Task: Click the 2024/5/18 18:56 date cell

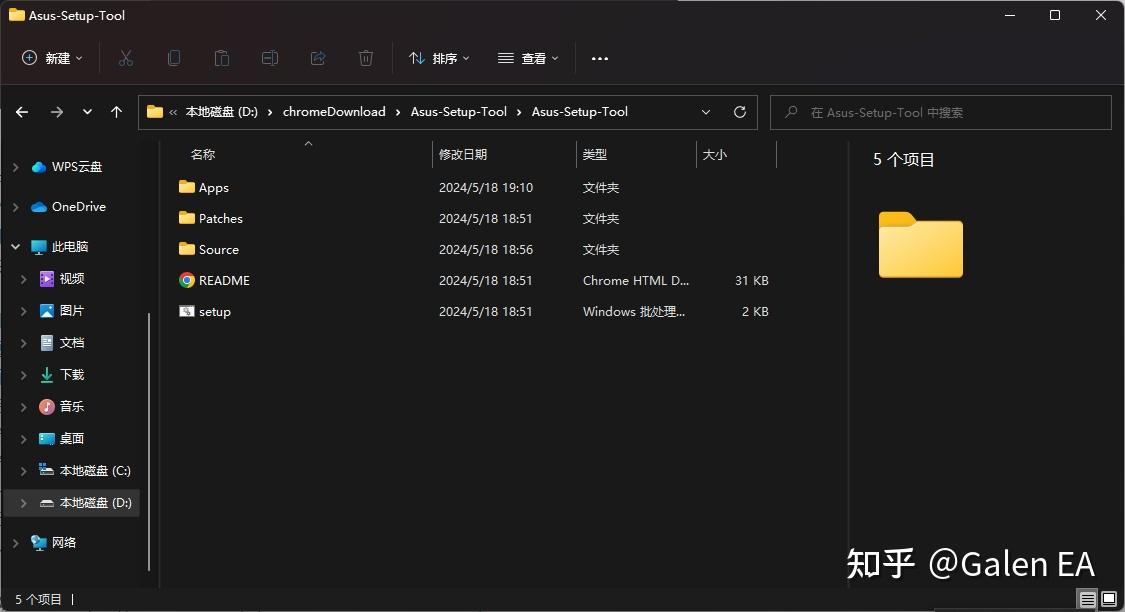Action: pos(486,250)
